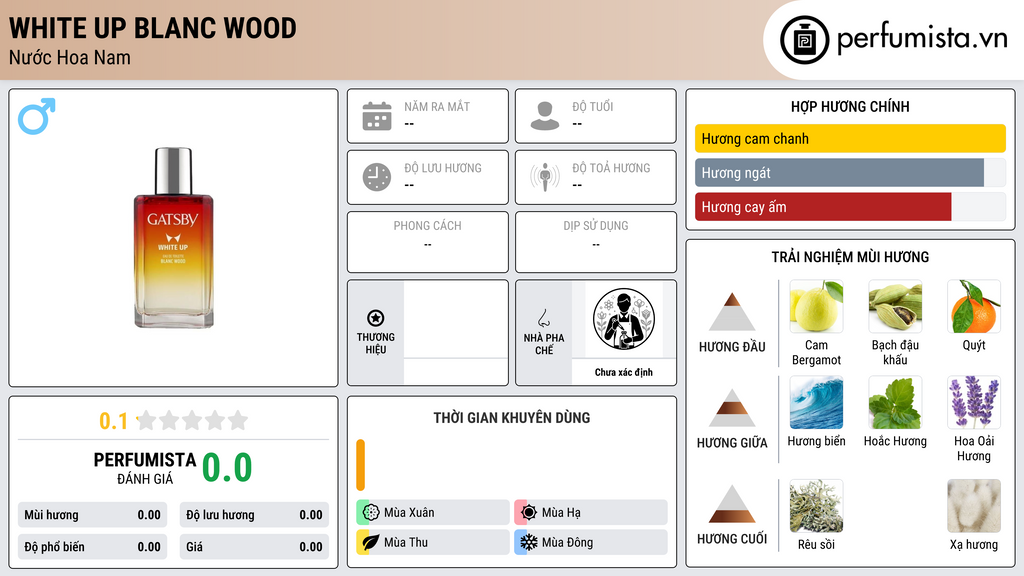This screenshot has width=1024, height=576.
Task: Select the Mùa Xuân season label
Action: coord(409,513)
